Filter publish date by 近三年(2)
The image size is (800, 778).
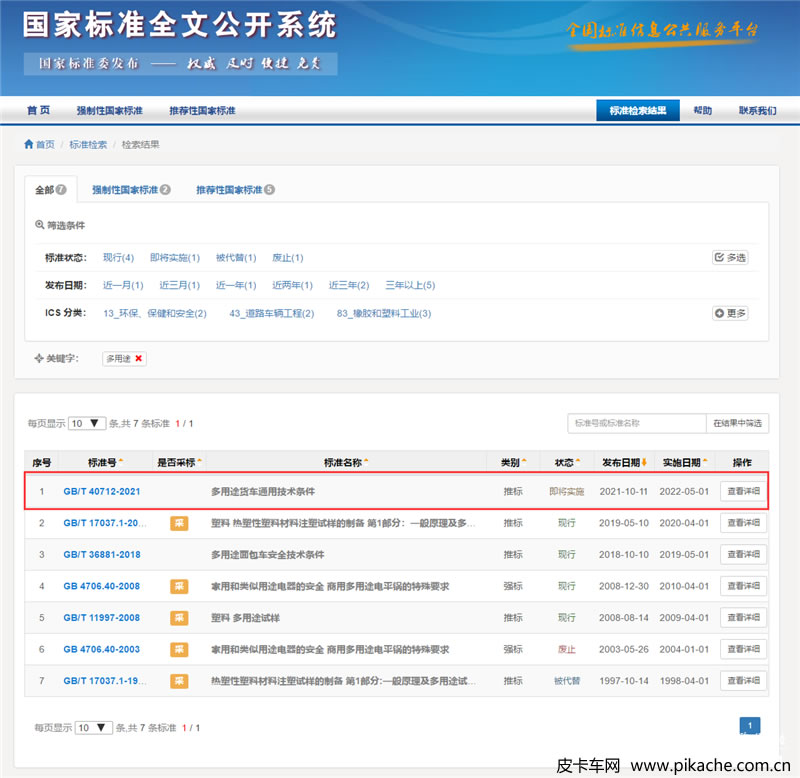(x=349, y=285)
